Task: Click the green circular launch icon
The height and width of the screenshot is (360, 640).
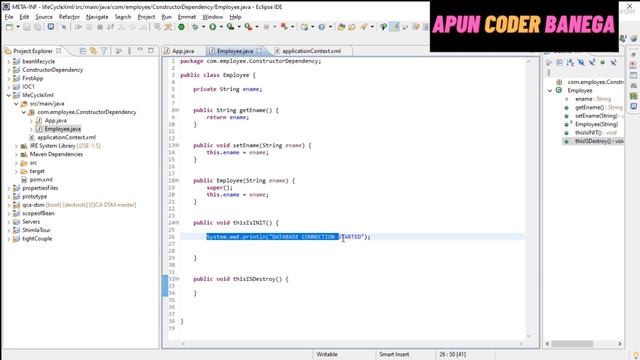Action: (181, 27)
